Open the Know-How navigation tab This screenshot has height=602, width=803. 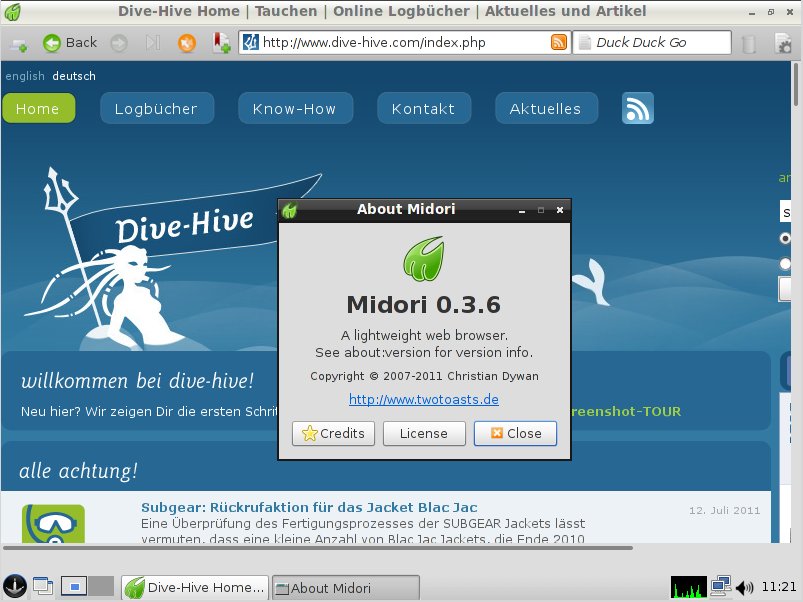(295, 108)
